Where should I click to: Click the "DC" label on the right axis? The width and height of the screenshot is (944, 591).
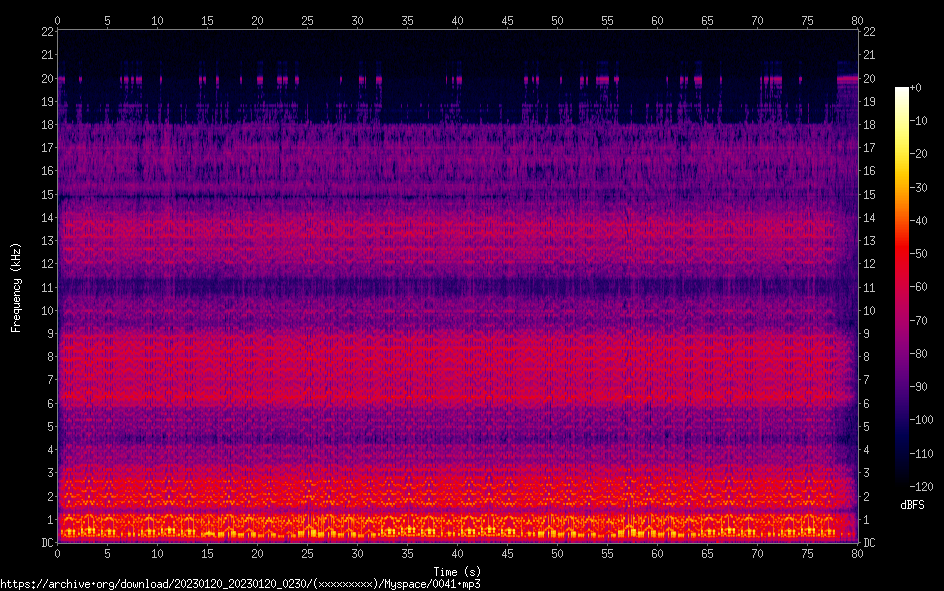tap(870, 543)
